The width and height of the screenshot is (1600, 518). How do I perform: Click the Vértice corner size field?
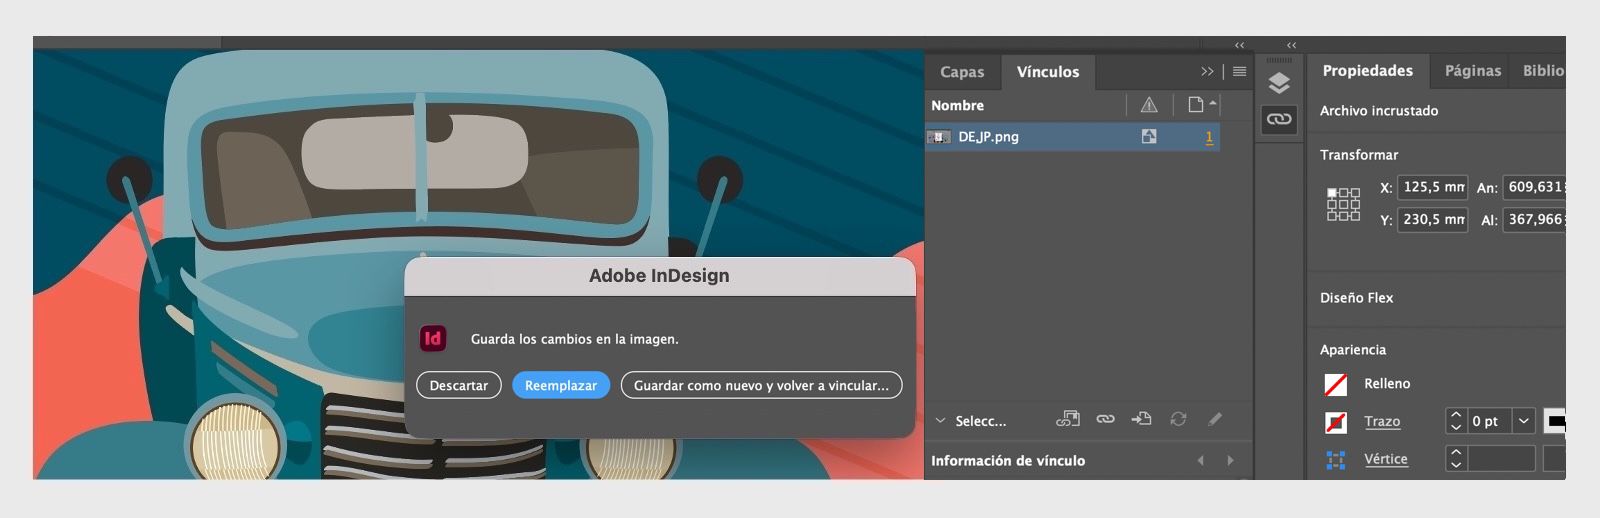coord(1501,459)
